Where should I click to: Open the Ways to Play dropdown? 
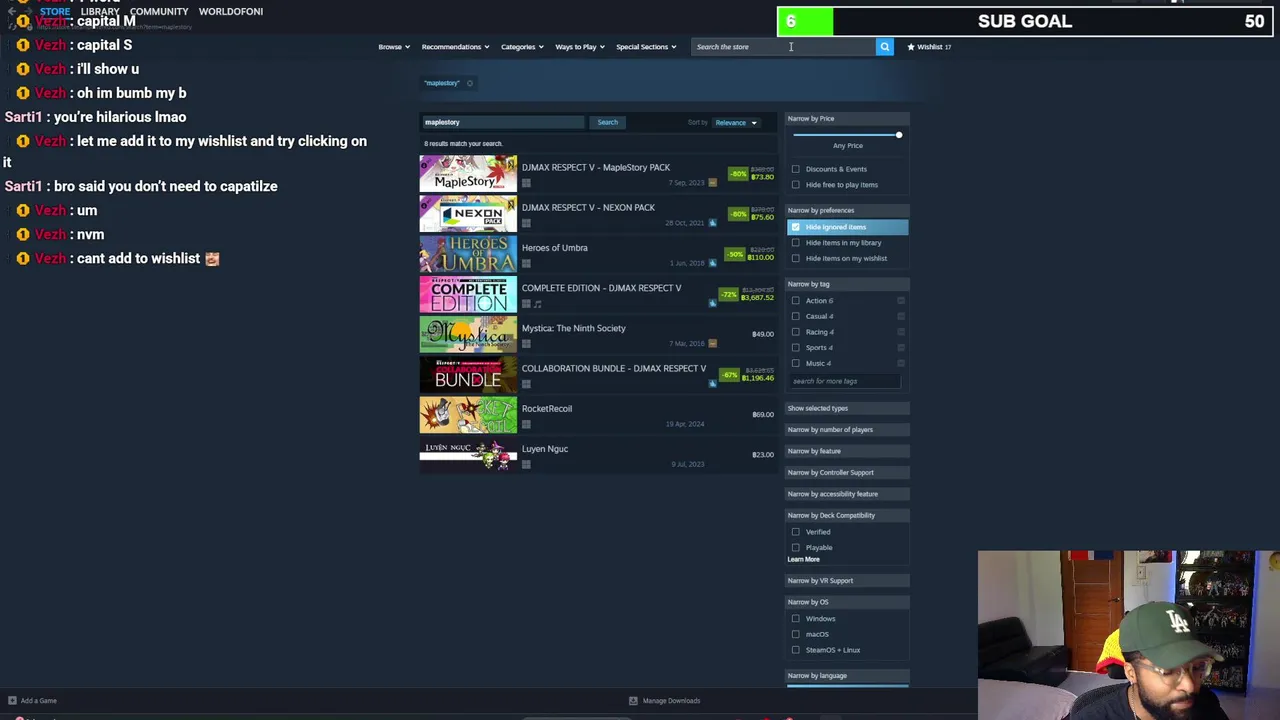(580, 47)
